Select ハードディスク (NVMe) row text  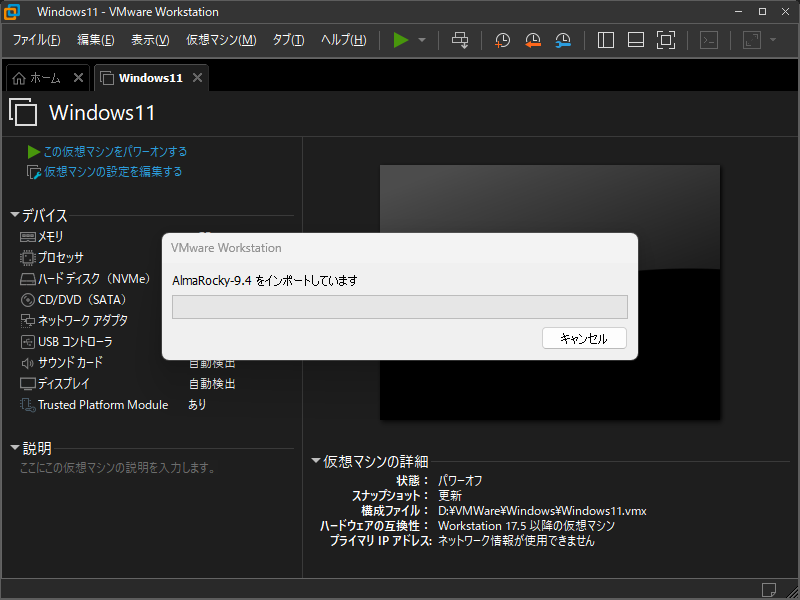click(x=94, y=279)
